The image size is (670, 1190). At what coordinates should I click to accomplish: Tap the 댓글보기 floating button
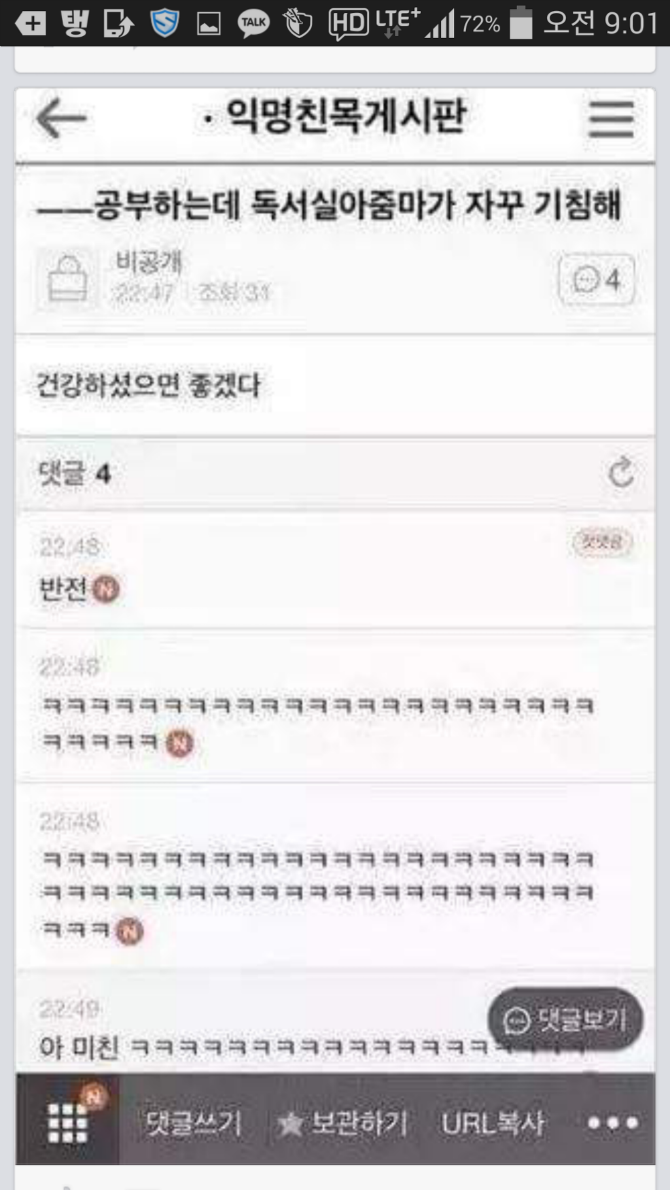pos(566,1019)
